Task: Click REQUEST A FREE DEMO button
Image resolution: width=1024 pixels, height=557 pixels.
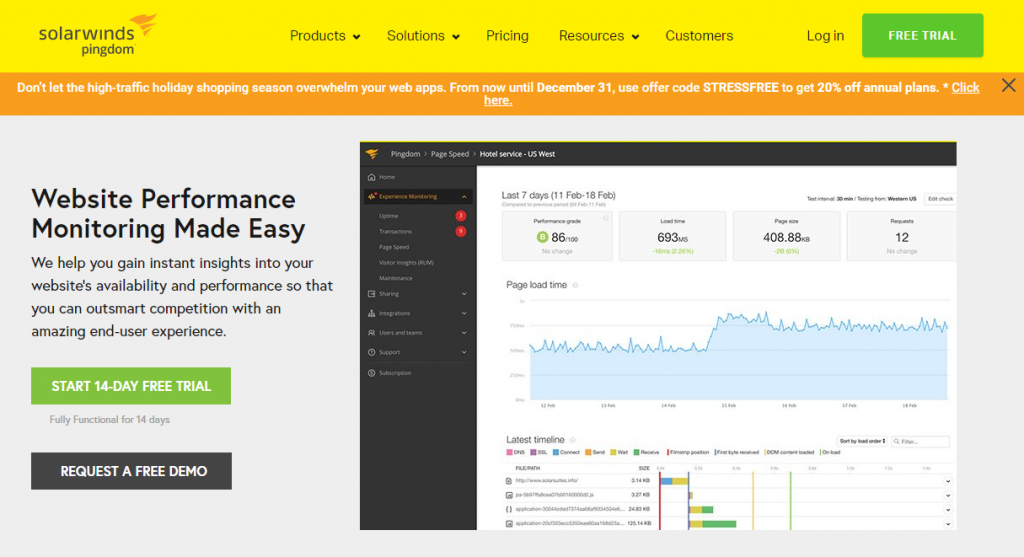Action: coord(131,471)
